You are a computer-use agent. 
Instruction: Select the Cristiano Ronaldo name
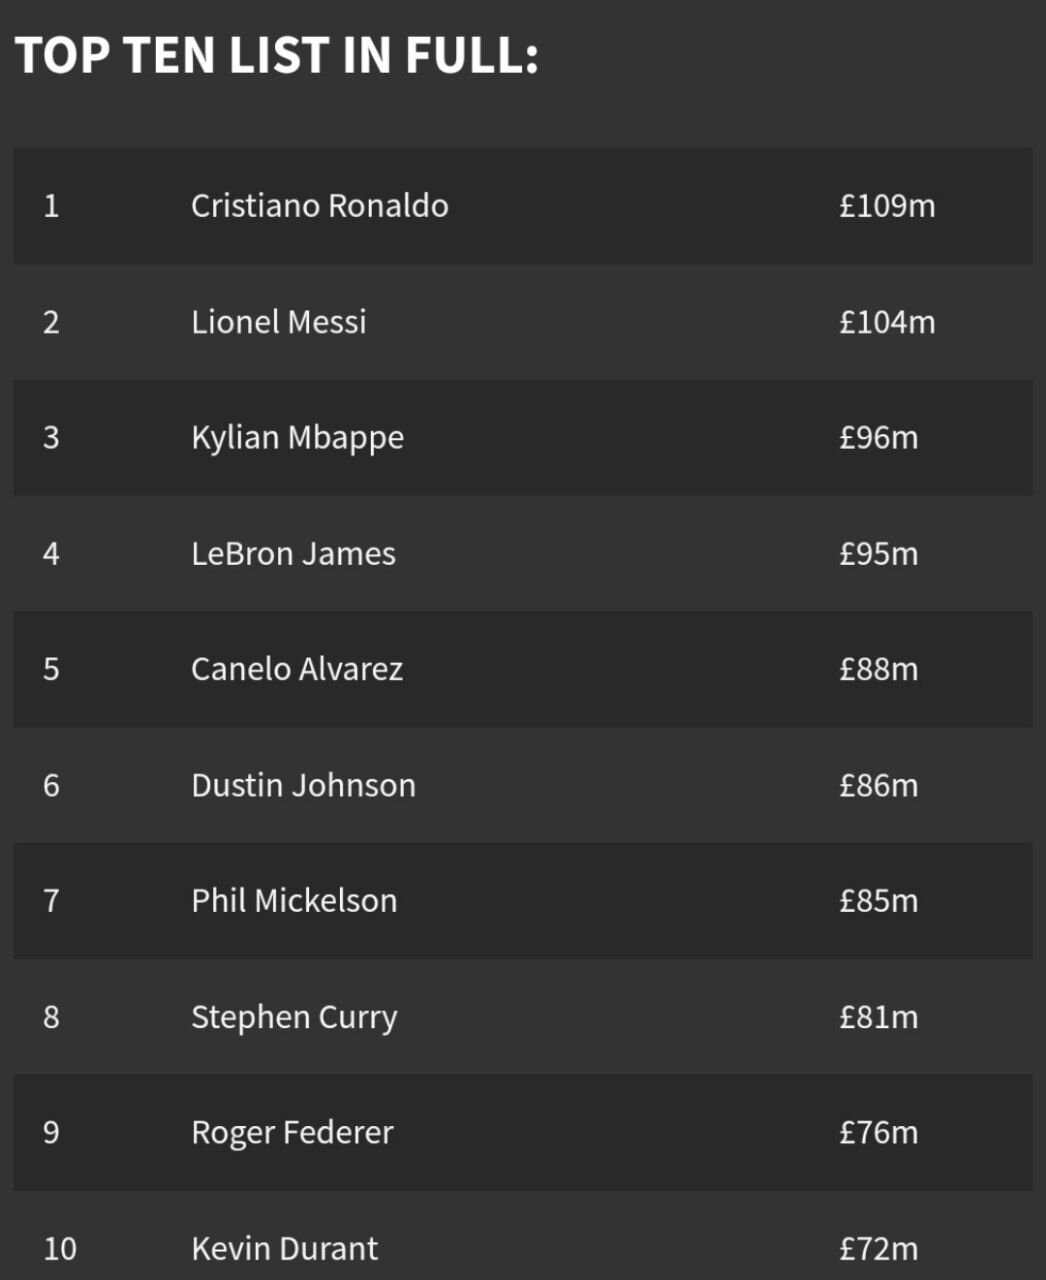pos(320,206)
